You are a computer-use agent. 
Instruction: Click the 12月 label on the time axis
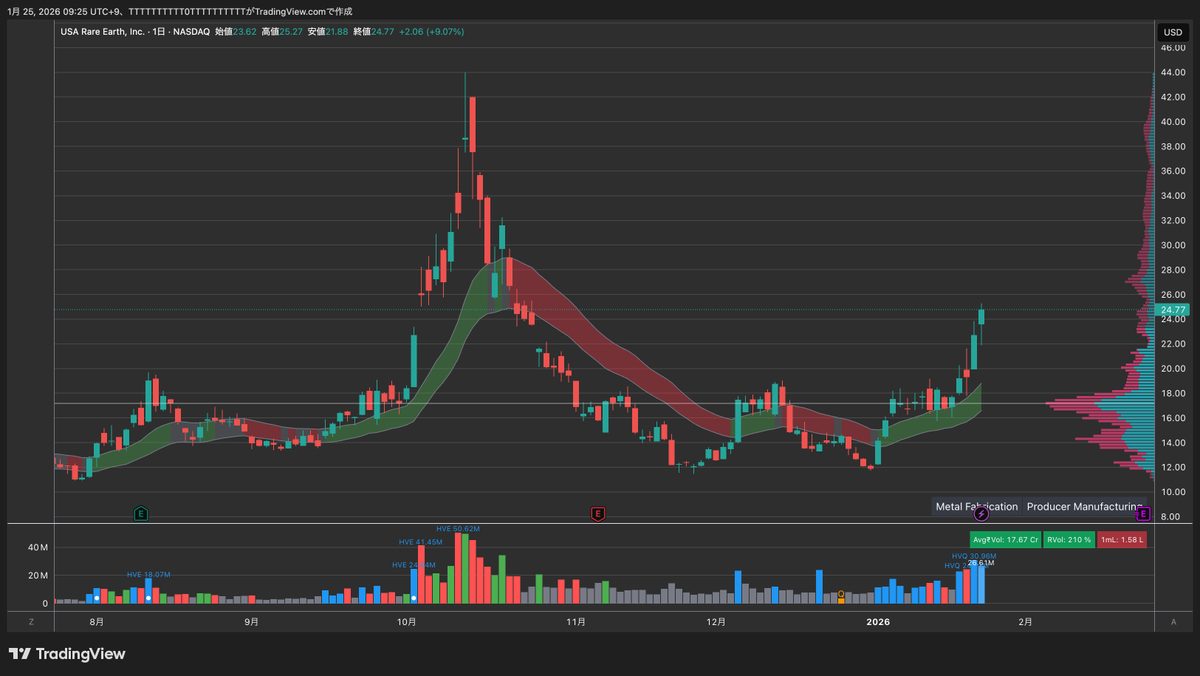(715, 622)
